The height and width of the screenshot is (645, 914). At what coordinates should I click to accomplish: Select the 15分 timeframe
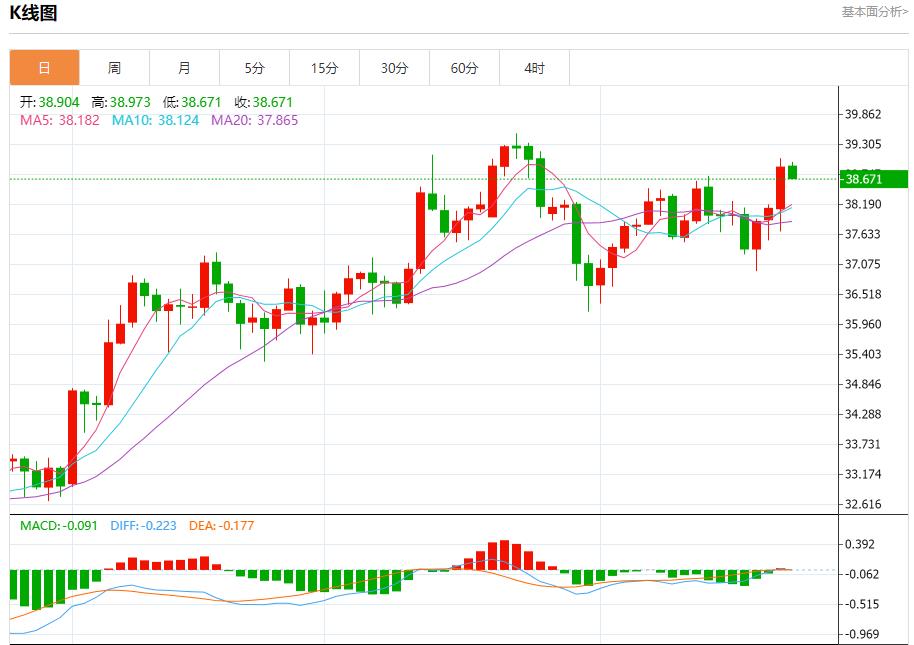point(324,67)
